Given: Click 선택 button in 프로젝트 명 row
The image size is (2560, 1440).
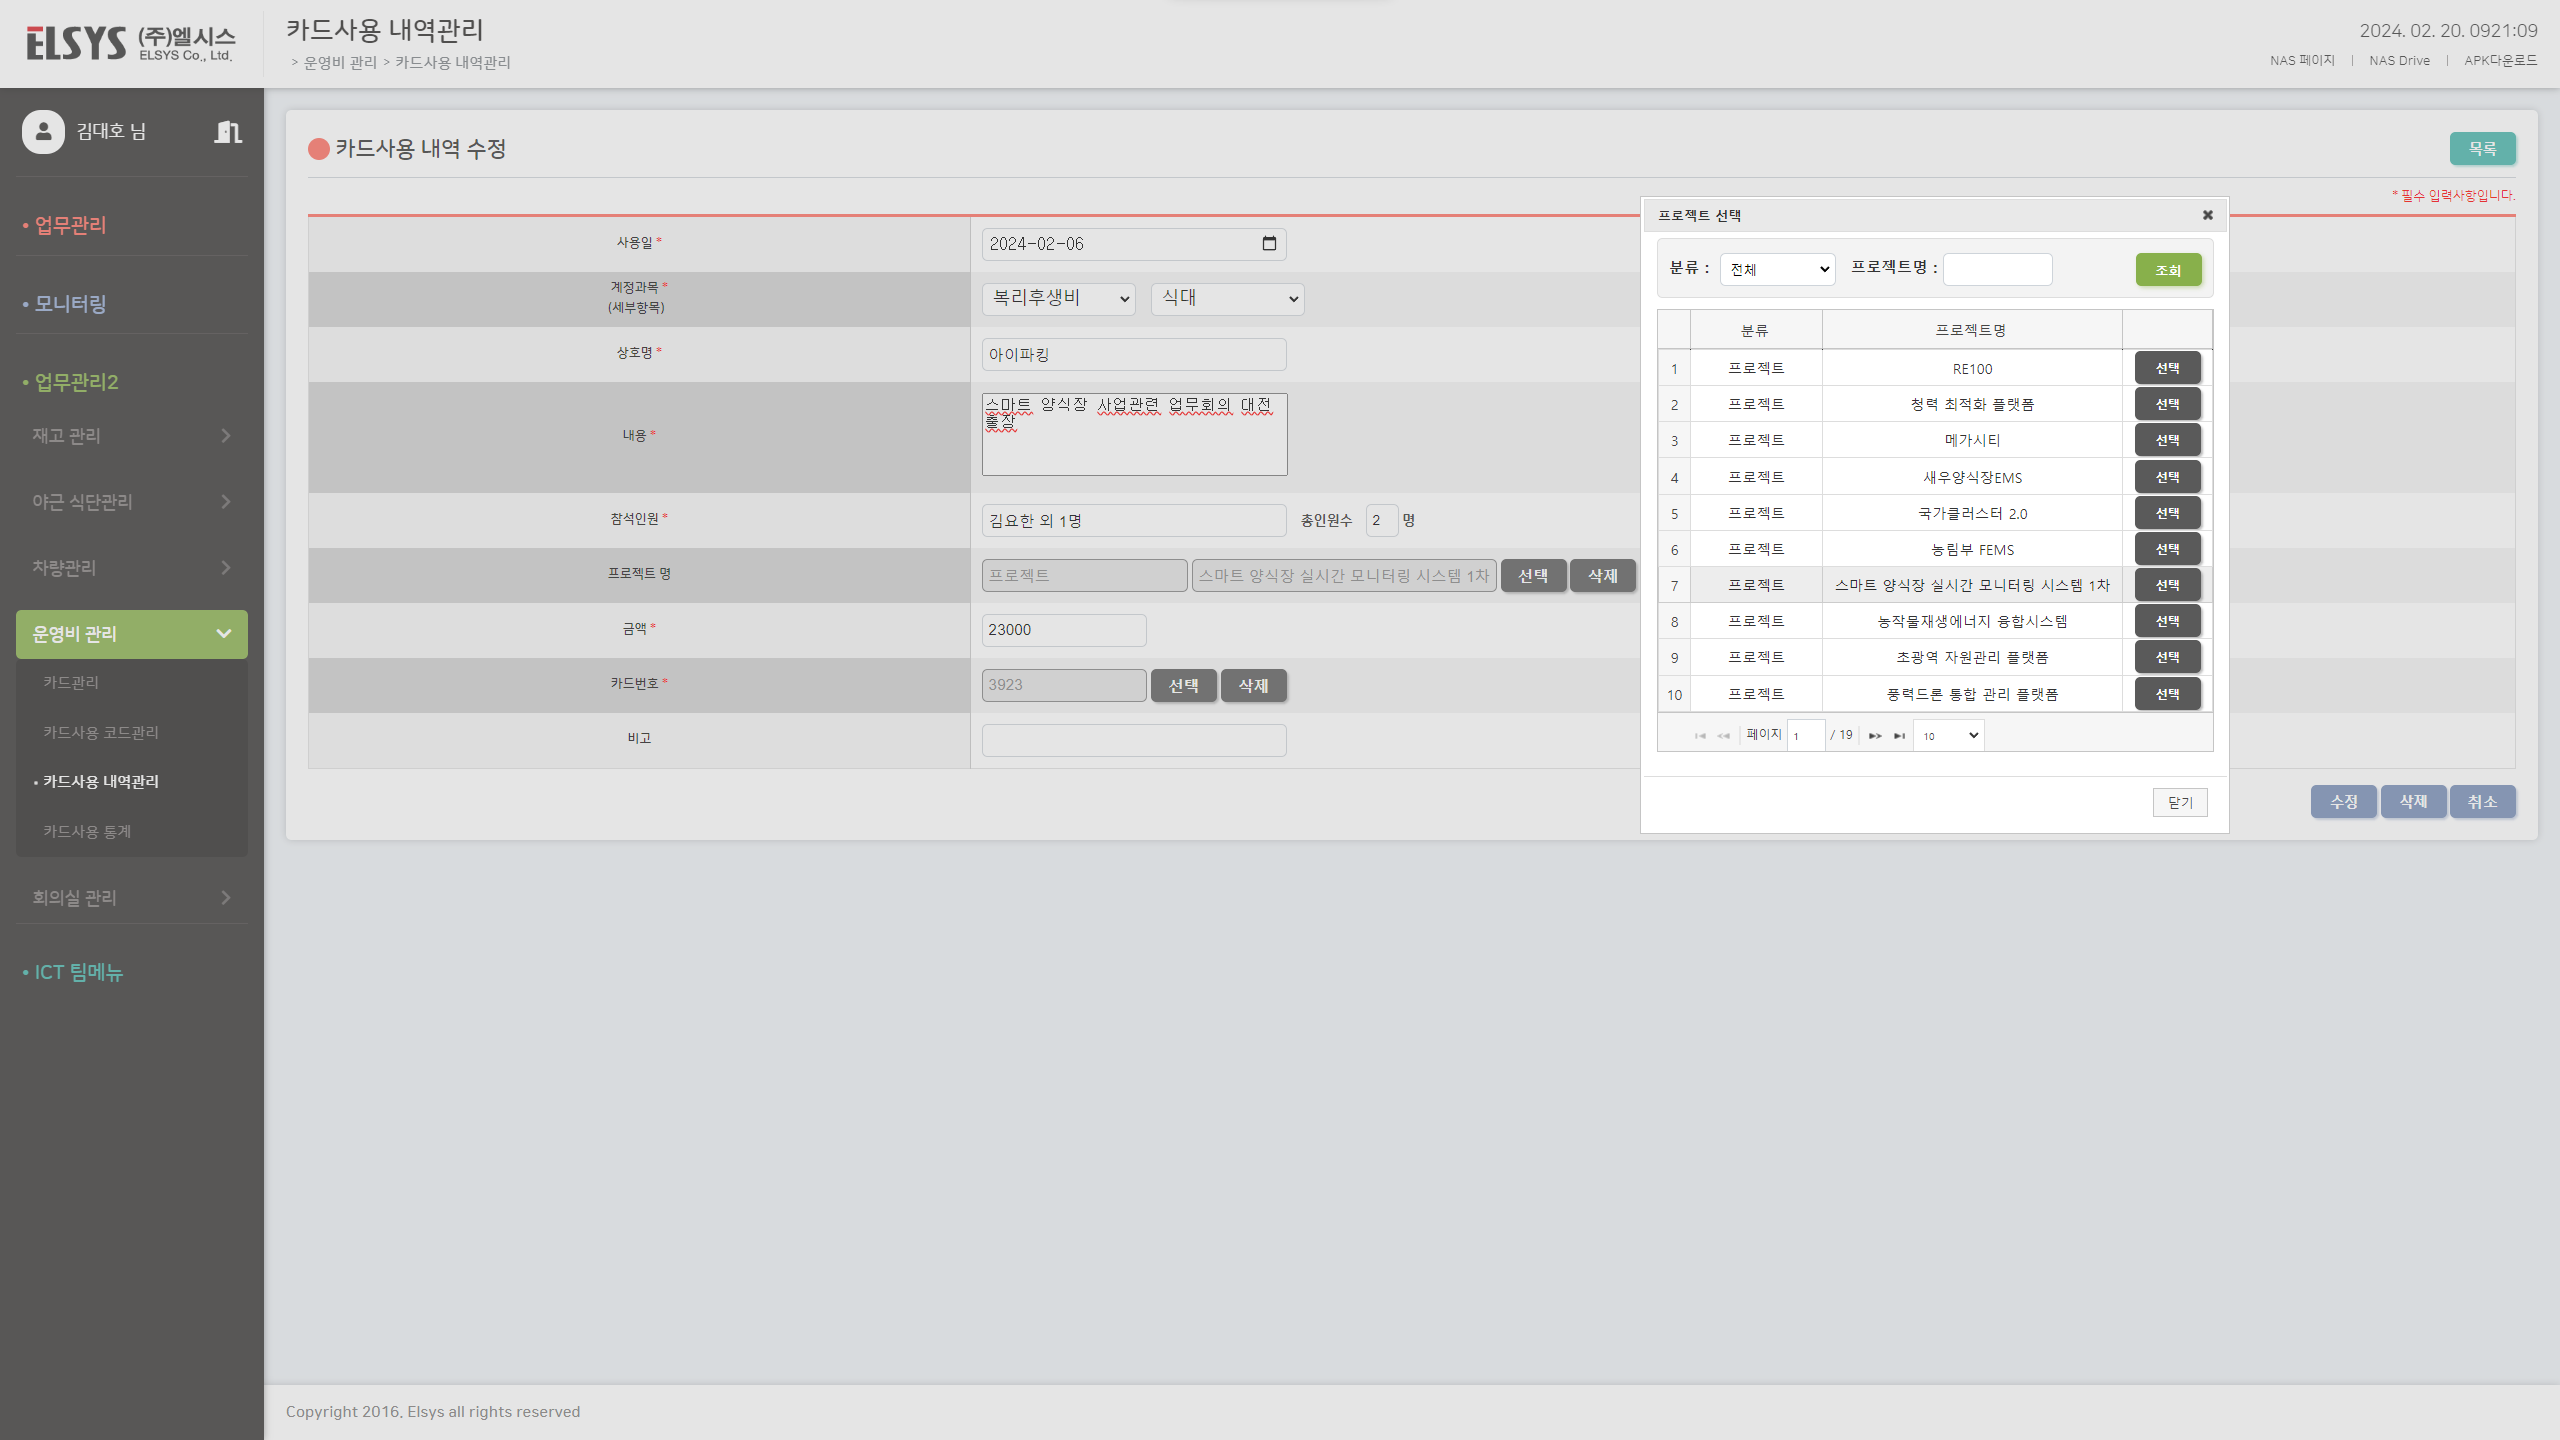Looking at the screenshot, I should (x=1533, y=575).
